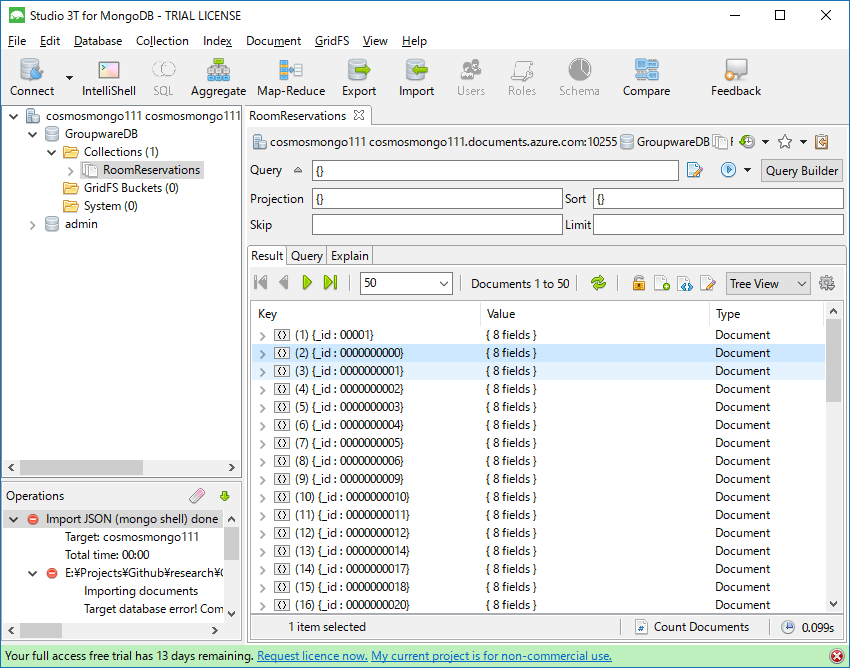Click the green refresh results icon
850x668 pixels.
tap(598, 282)
